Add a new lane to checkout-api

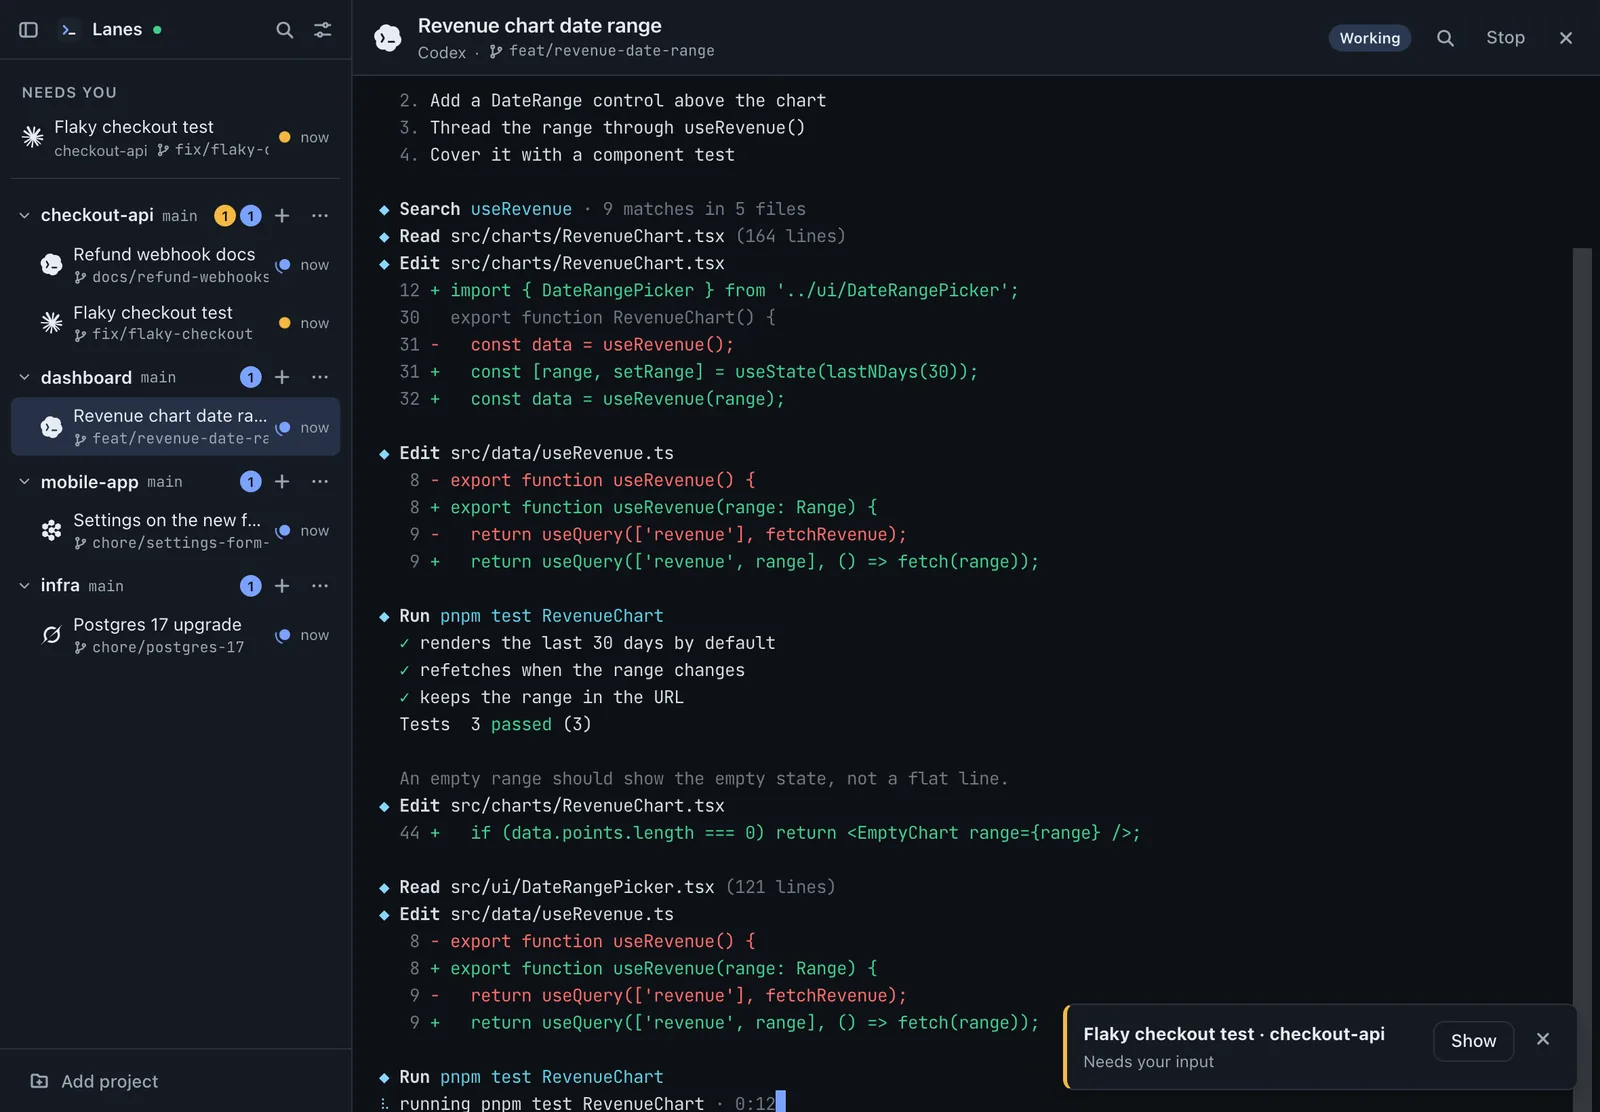click(282, 215)
